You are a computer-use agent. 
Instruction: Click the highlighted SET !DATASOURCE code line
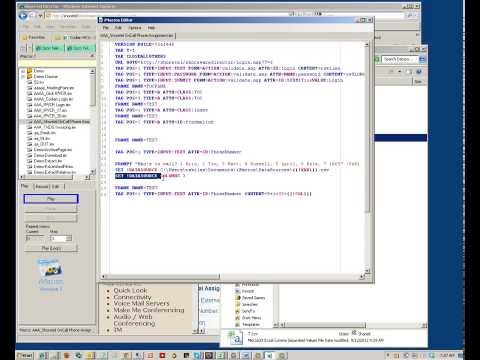pos(150,176)
